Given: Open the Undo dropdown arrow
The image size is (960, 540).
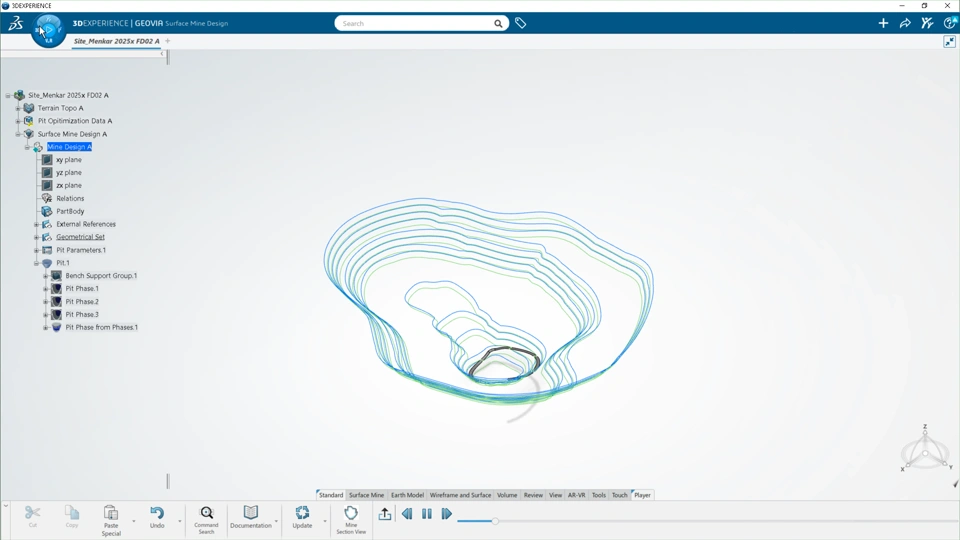Looking at the screenshot, I should [x=179, y=521].
